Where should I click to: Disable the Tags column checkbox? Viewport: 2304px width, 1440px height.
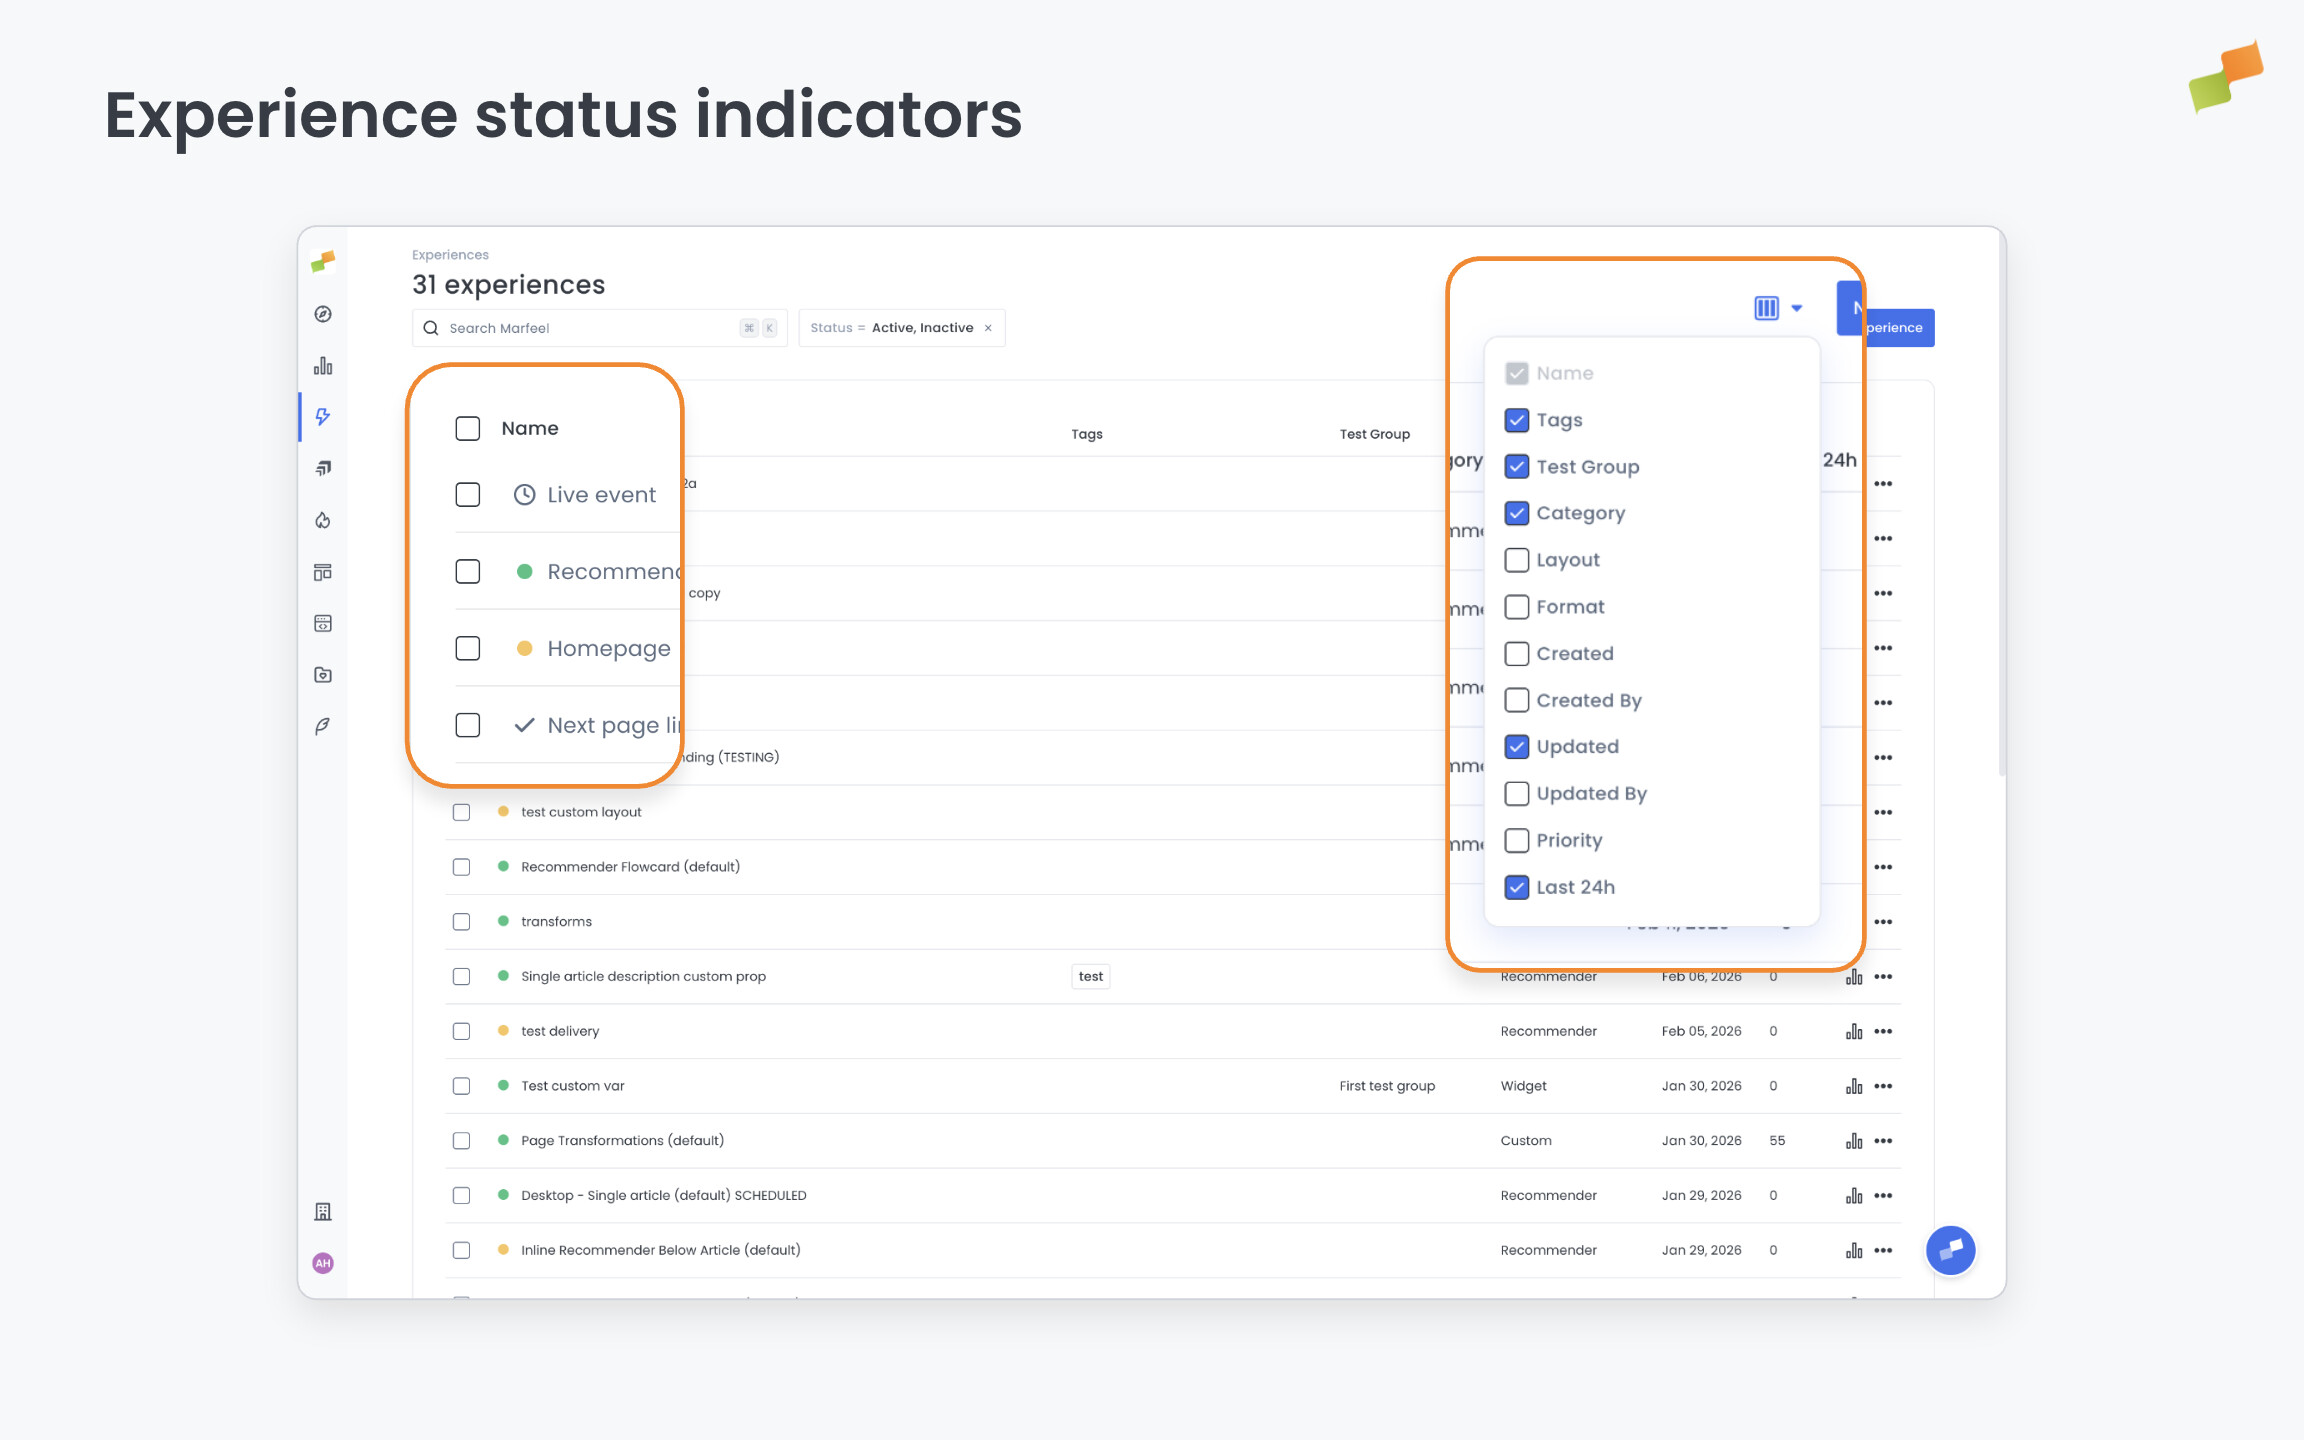click(x=1517, y=420)
